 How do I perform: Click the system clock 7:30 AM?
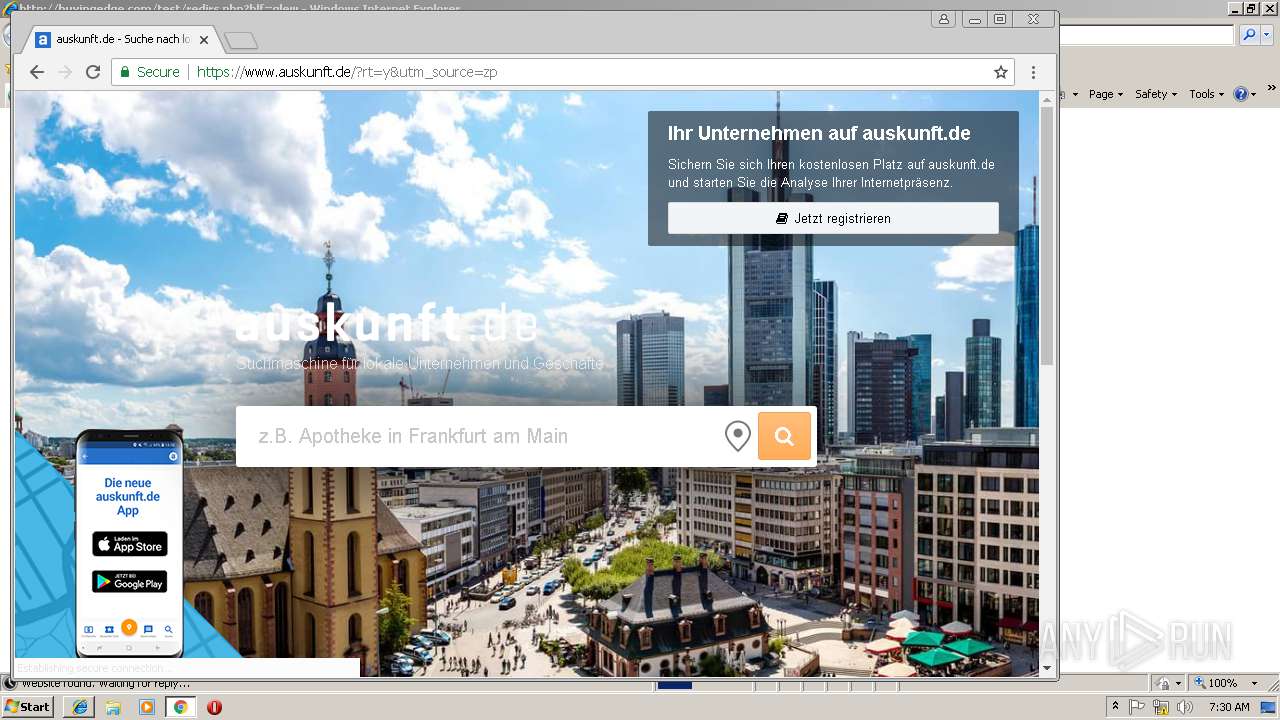(x=1229, y=707)
